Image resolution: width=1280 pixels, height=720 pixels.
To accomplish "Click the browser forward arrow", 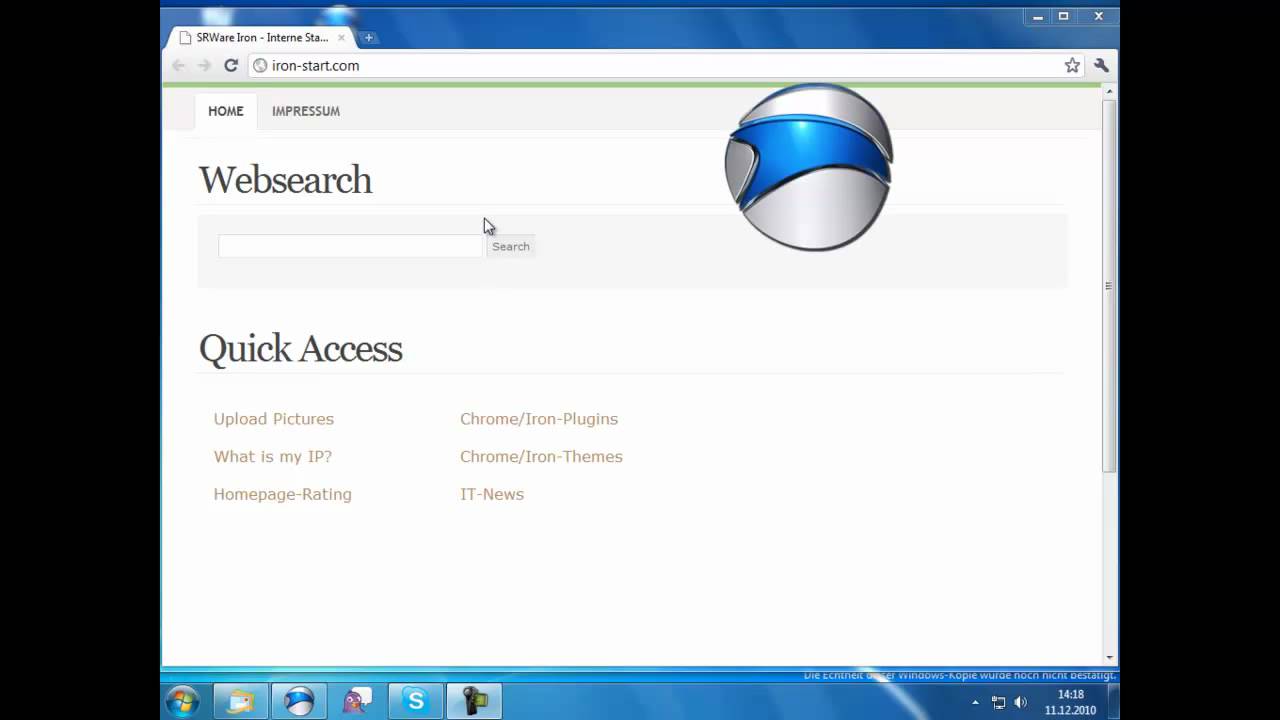I will pyautogui.click(x=204, y=65).
